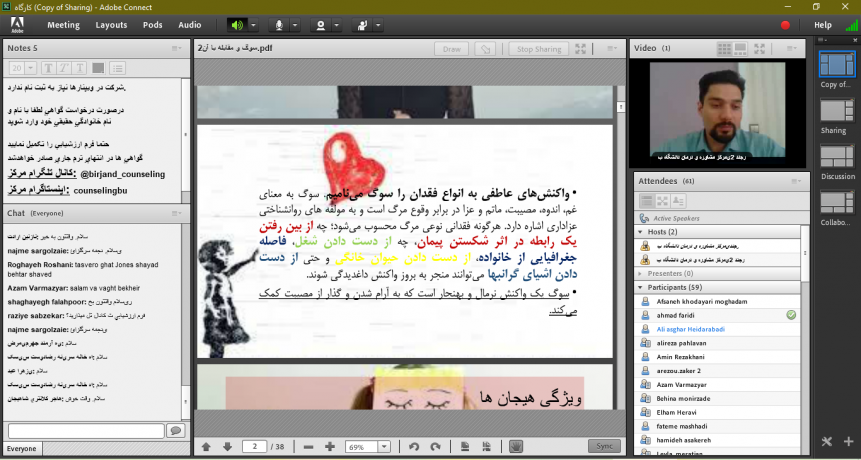Add new layout with plus icon
861x460 pixels.
[x=849, y=441]
